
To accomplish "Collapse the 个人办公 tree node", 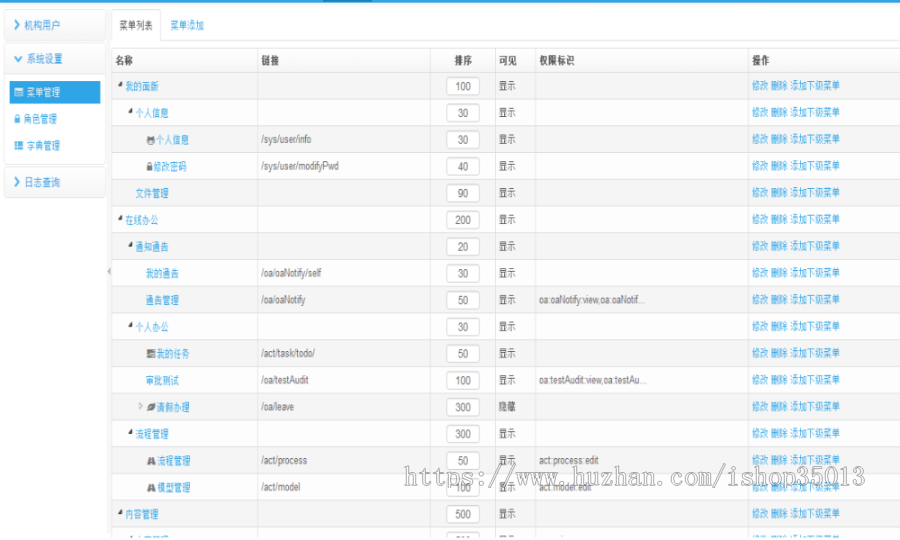I will [x=130, y=325].
